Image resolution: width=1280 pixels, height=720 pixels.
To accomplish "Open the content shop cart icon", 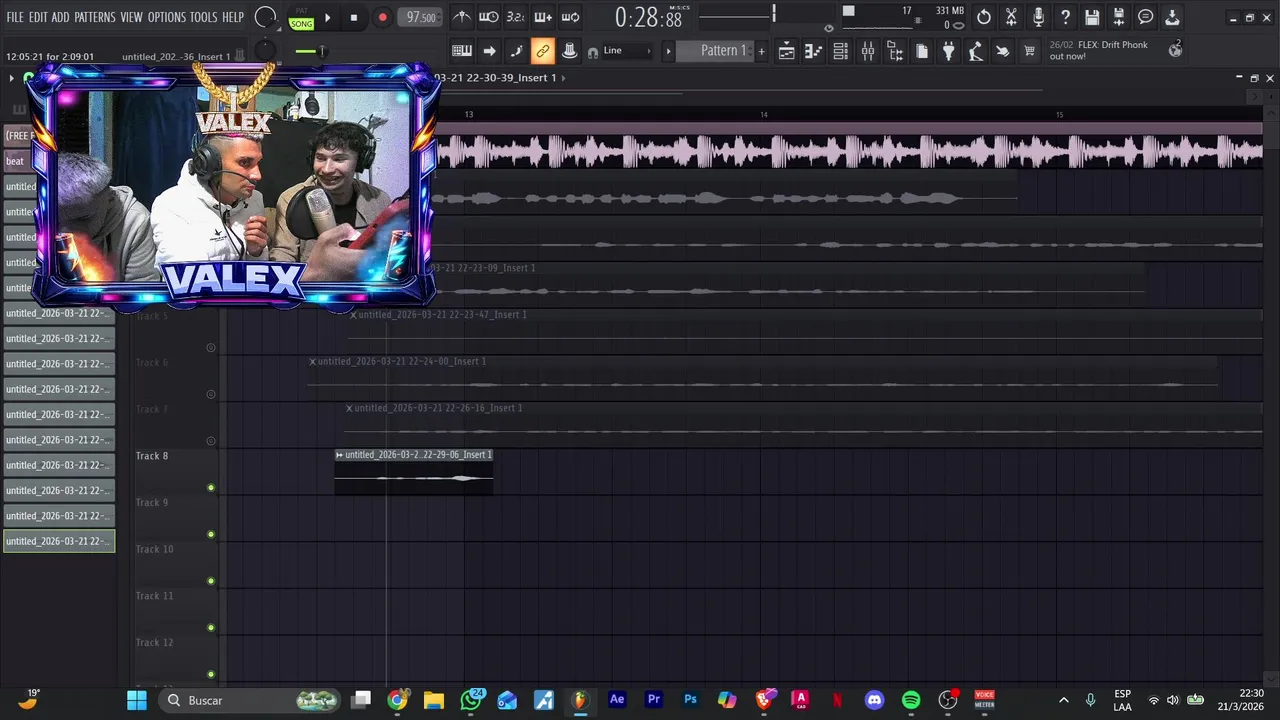I will pyautogui.click(x=1030, y=51).
